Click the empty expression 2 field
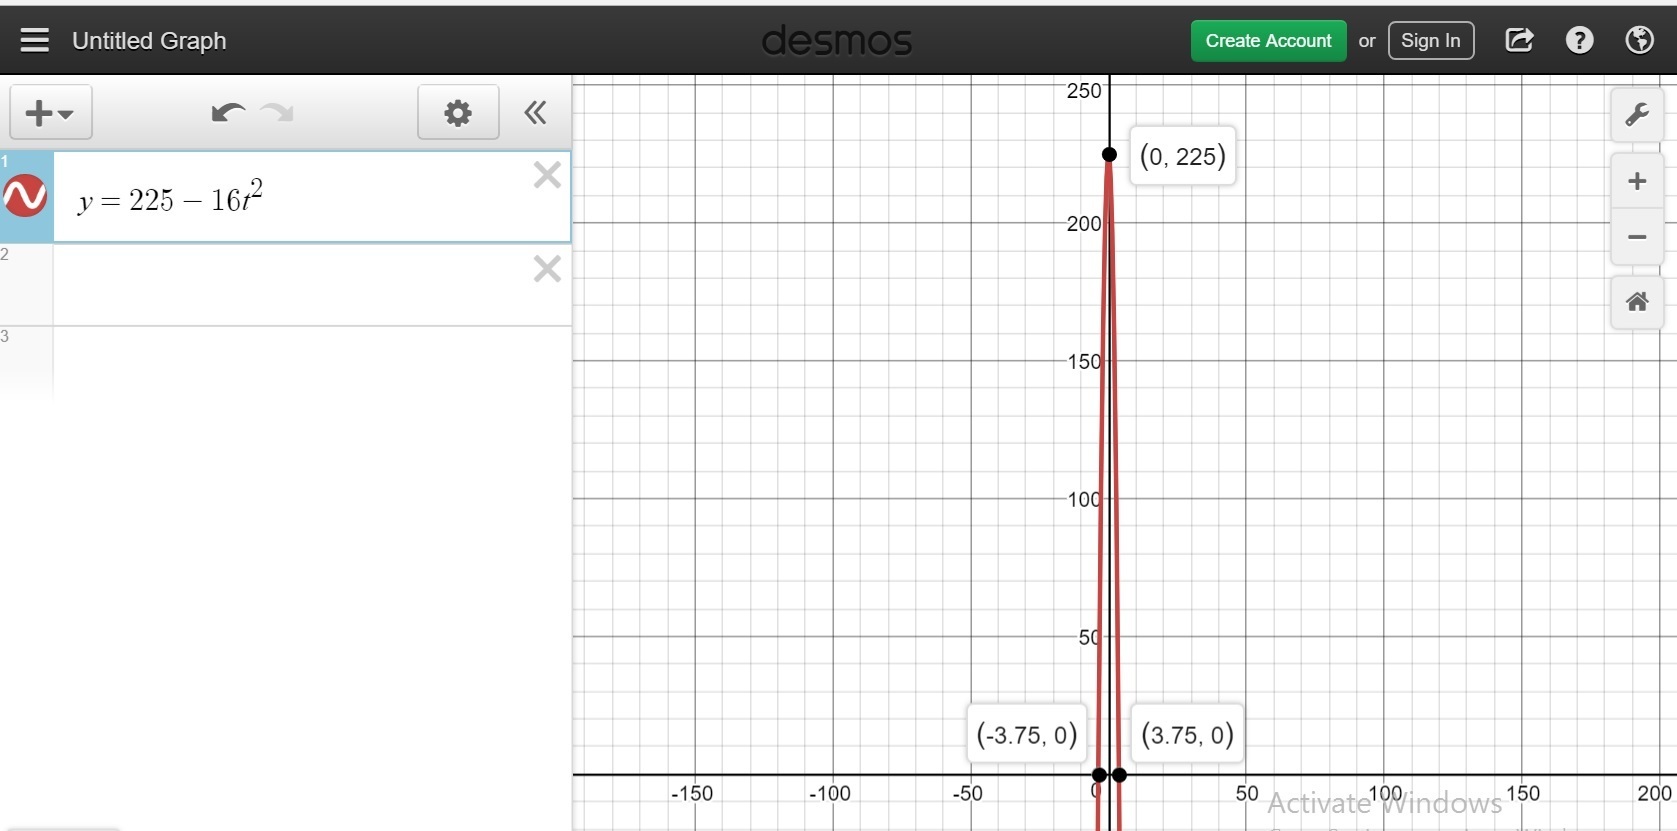The width and height of the screenshot is (1677, 831). coord(312,284)
